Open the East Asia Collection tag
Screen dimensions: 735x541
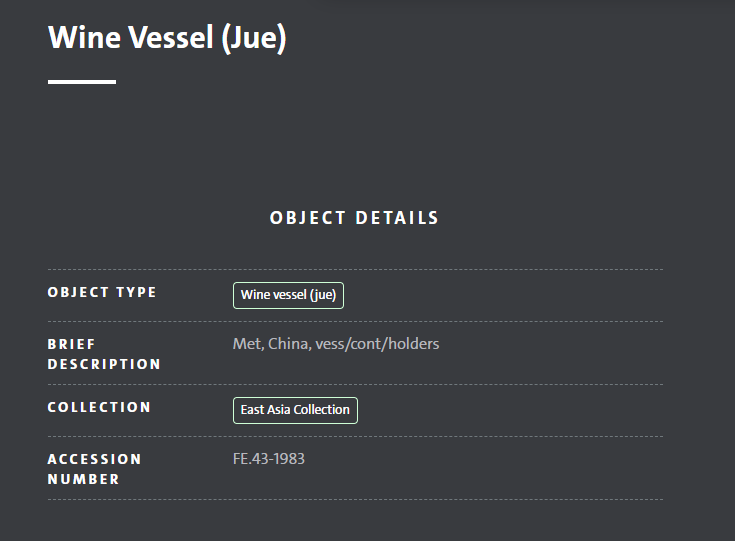click(x=295, y=410)
